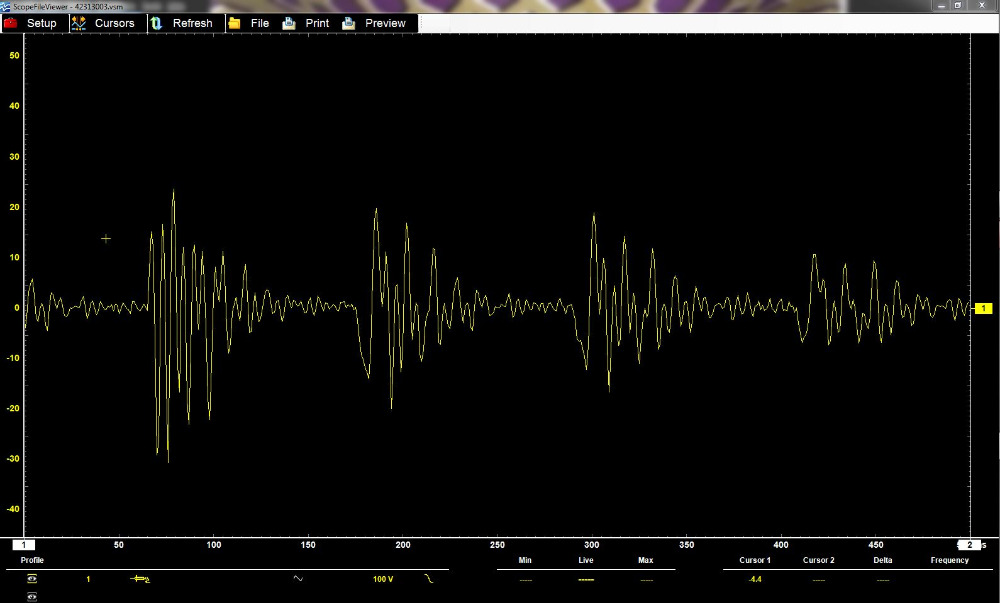Screen dimensions: 1000x603
Task: Click the Delta column header
Action: pyautogui.click(x=883, y=560)
